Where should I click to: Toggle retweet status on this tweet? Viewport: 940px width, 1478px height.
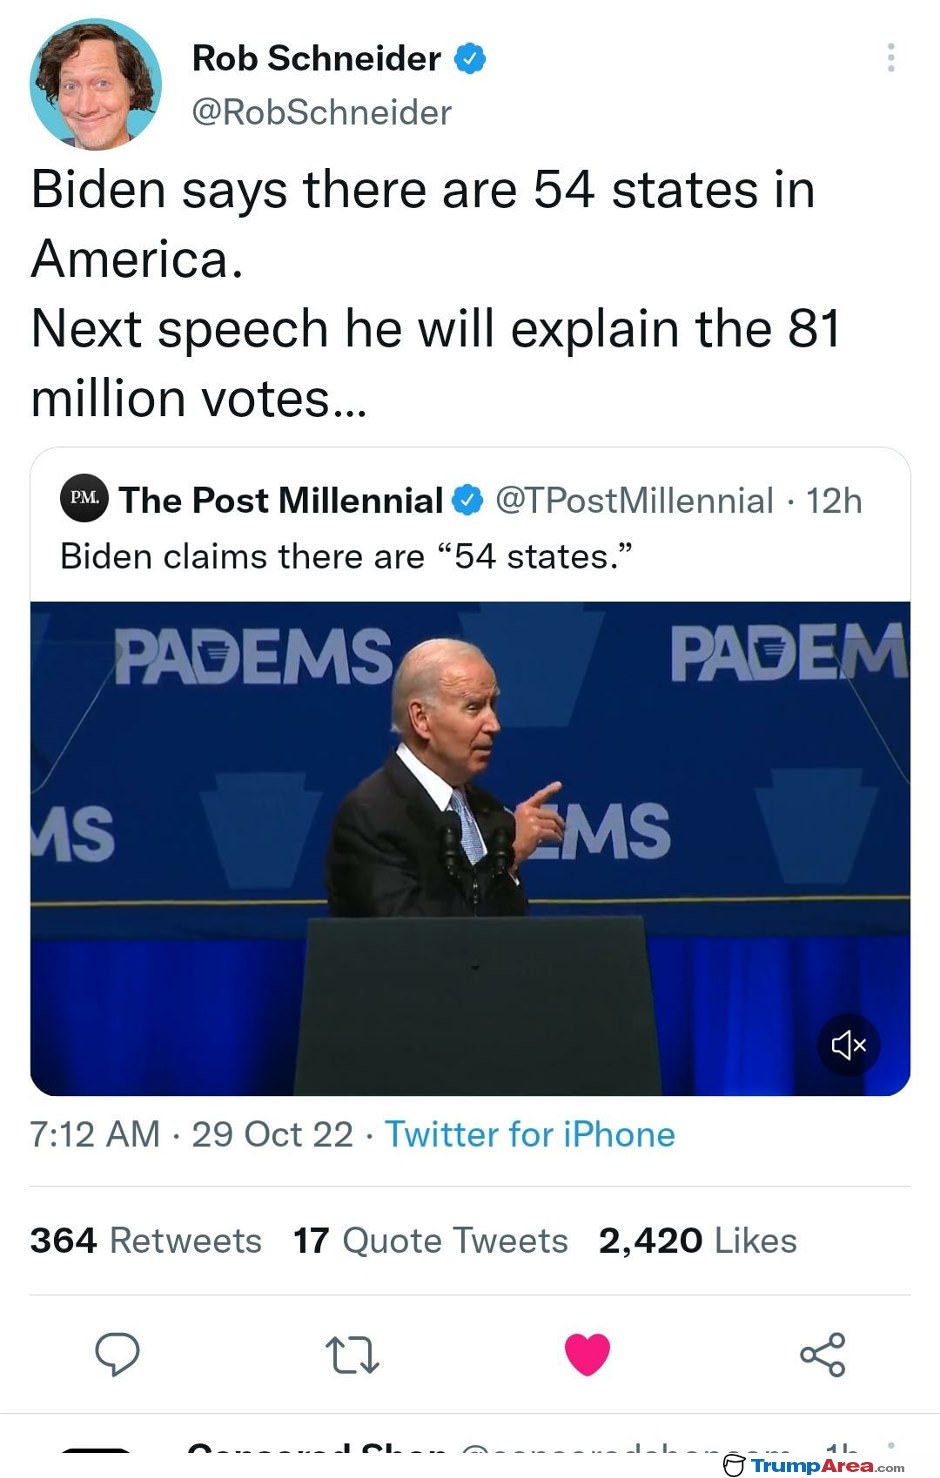pos(352,1356)
